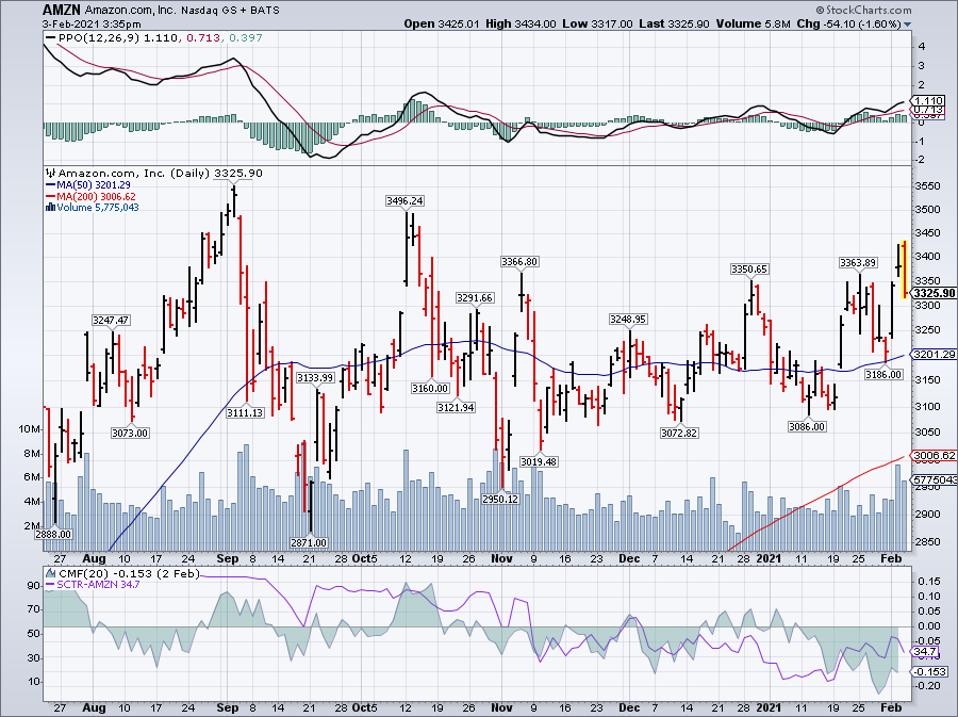Click the 3072.82 December low label
Screen dimensions: 958x717
(679, 433)
